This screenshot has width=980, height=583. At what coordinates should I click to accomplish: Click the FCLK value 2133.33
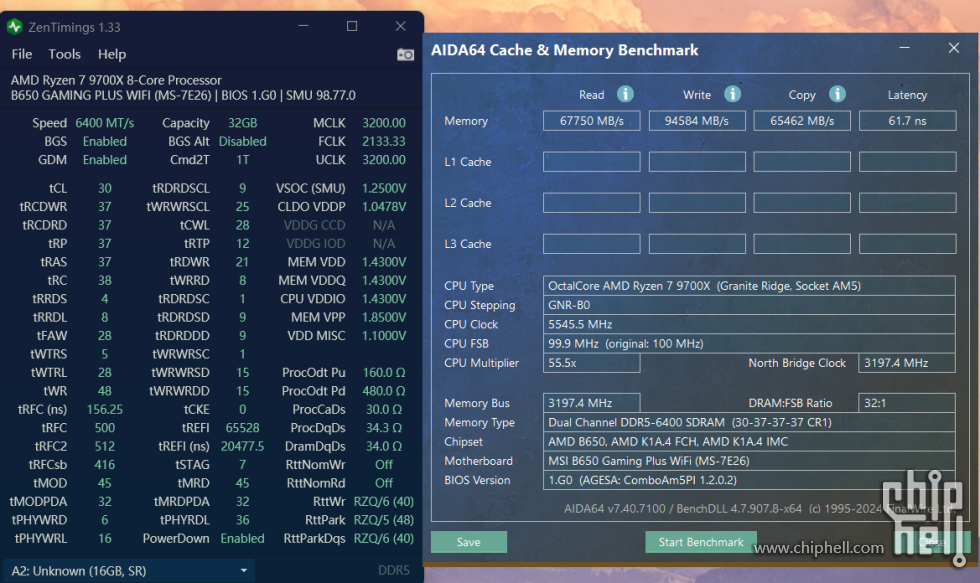[384, 142]
